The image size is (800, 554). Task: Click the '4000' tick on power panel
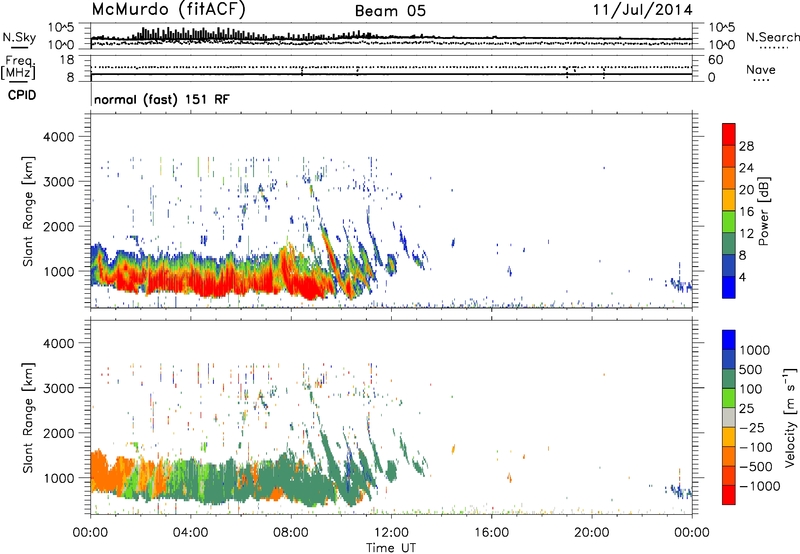pyautogui.click(x=59, y=137)
